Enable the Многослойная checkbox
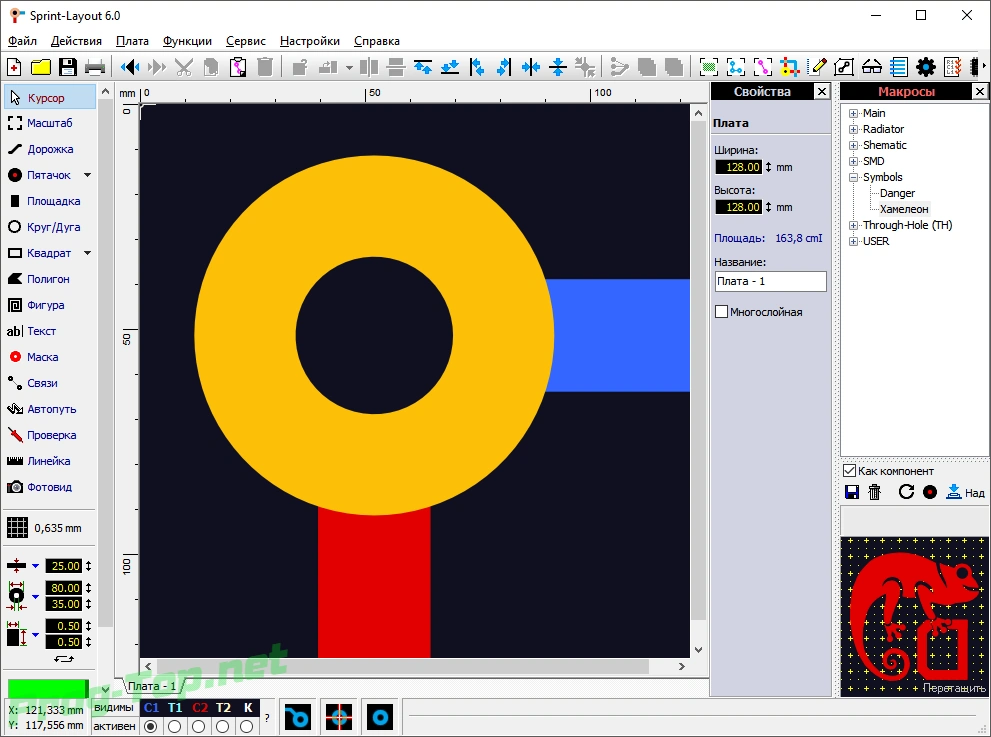This screenshot has height=737, width=991. click(x=721, y=312)
